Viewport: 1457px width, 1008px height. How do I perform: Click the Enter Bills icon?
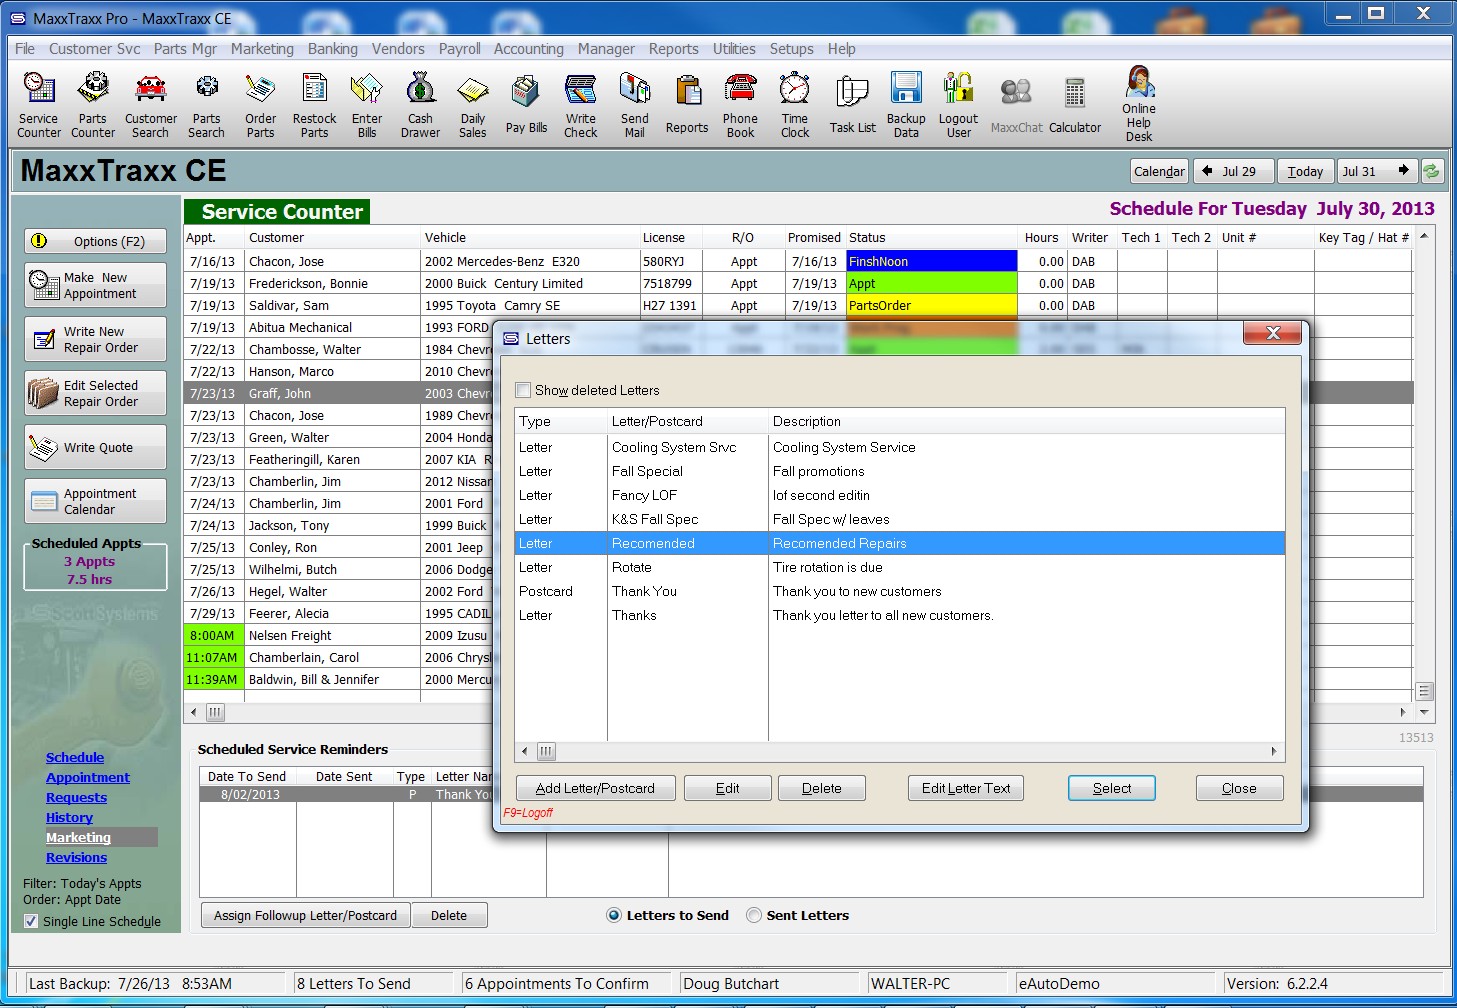point(367,105)
